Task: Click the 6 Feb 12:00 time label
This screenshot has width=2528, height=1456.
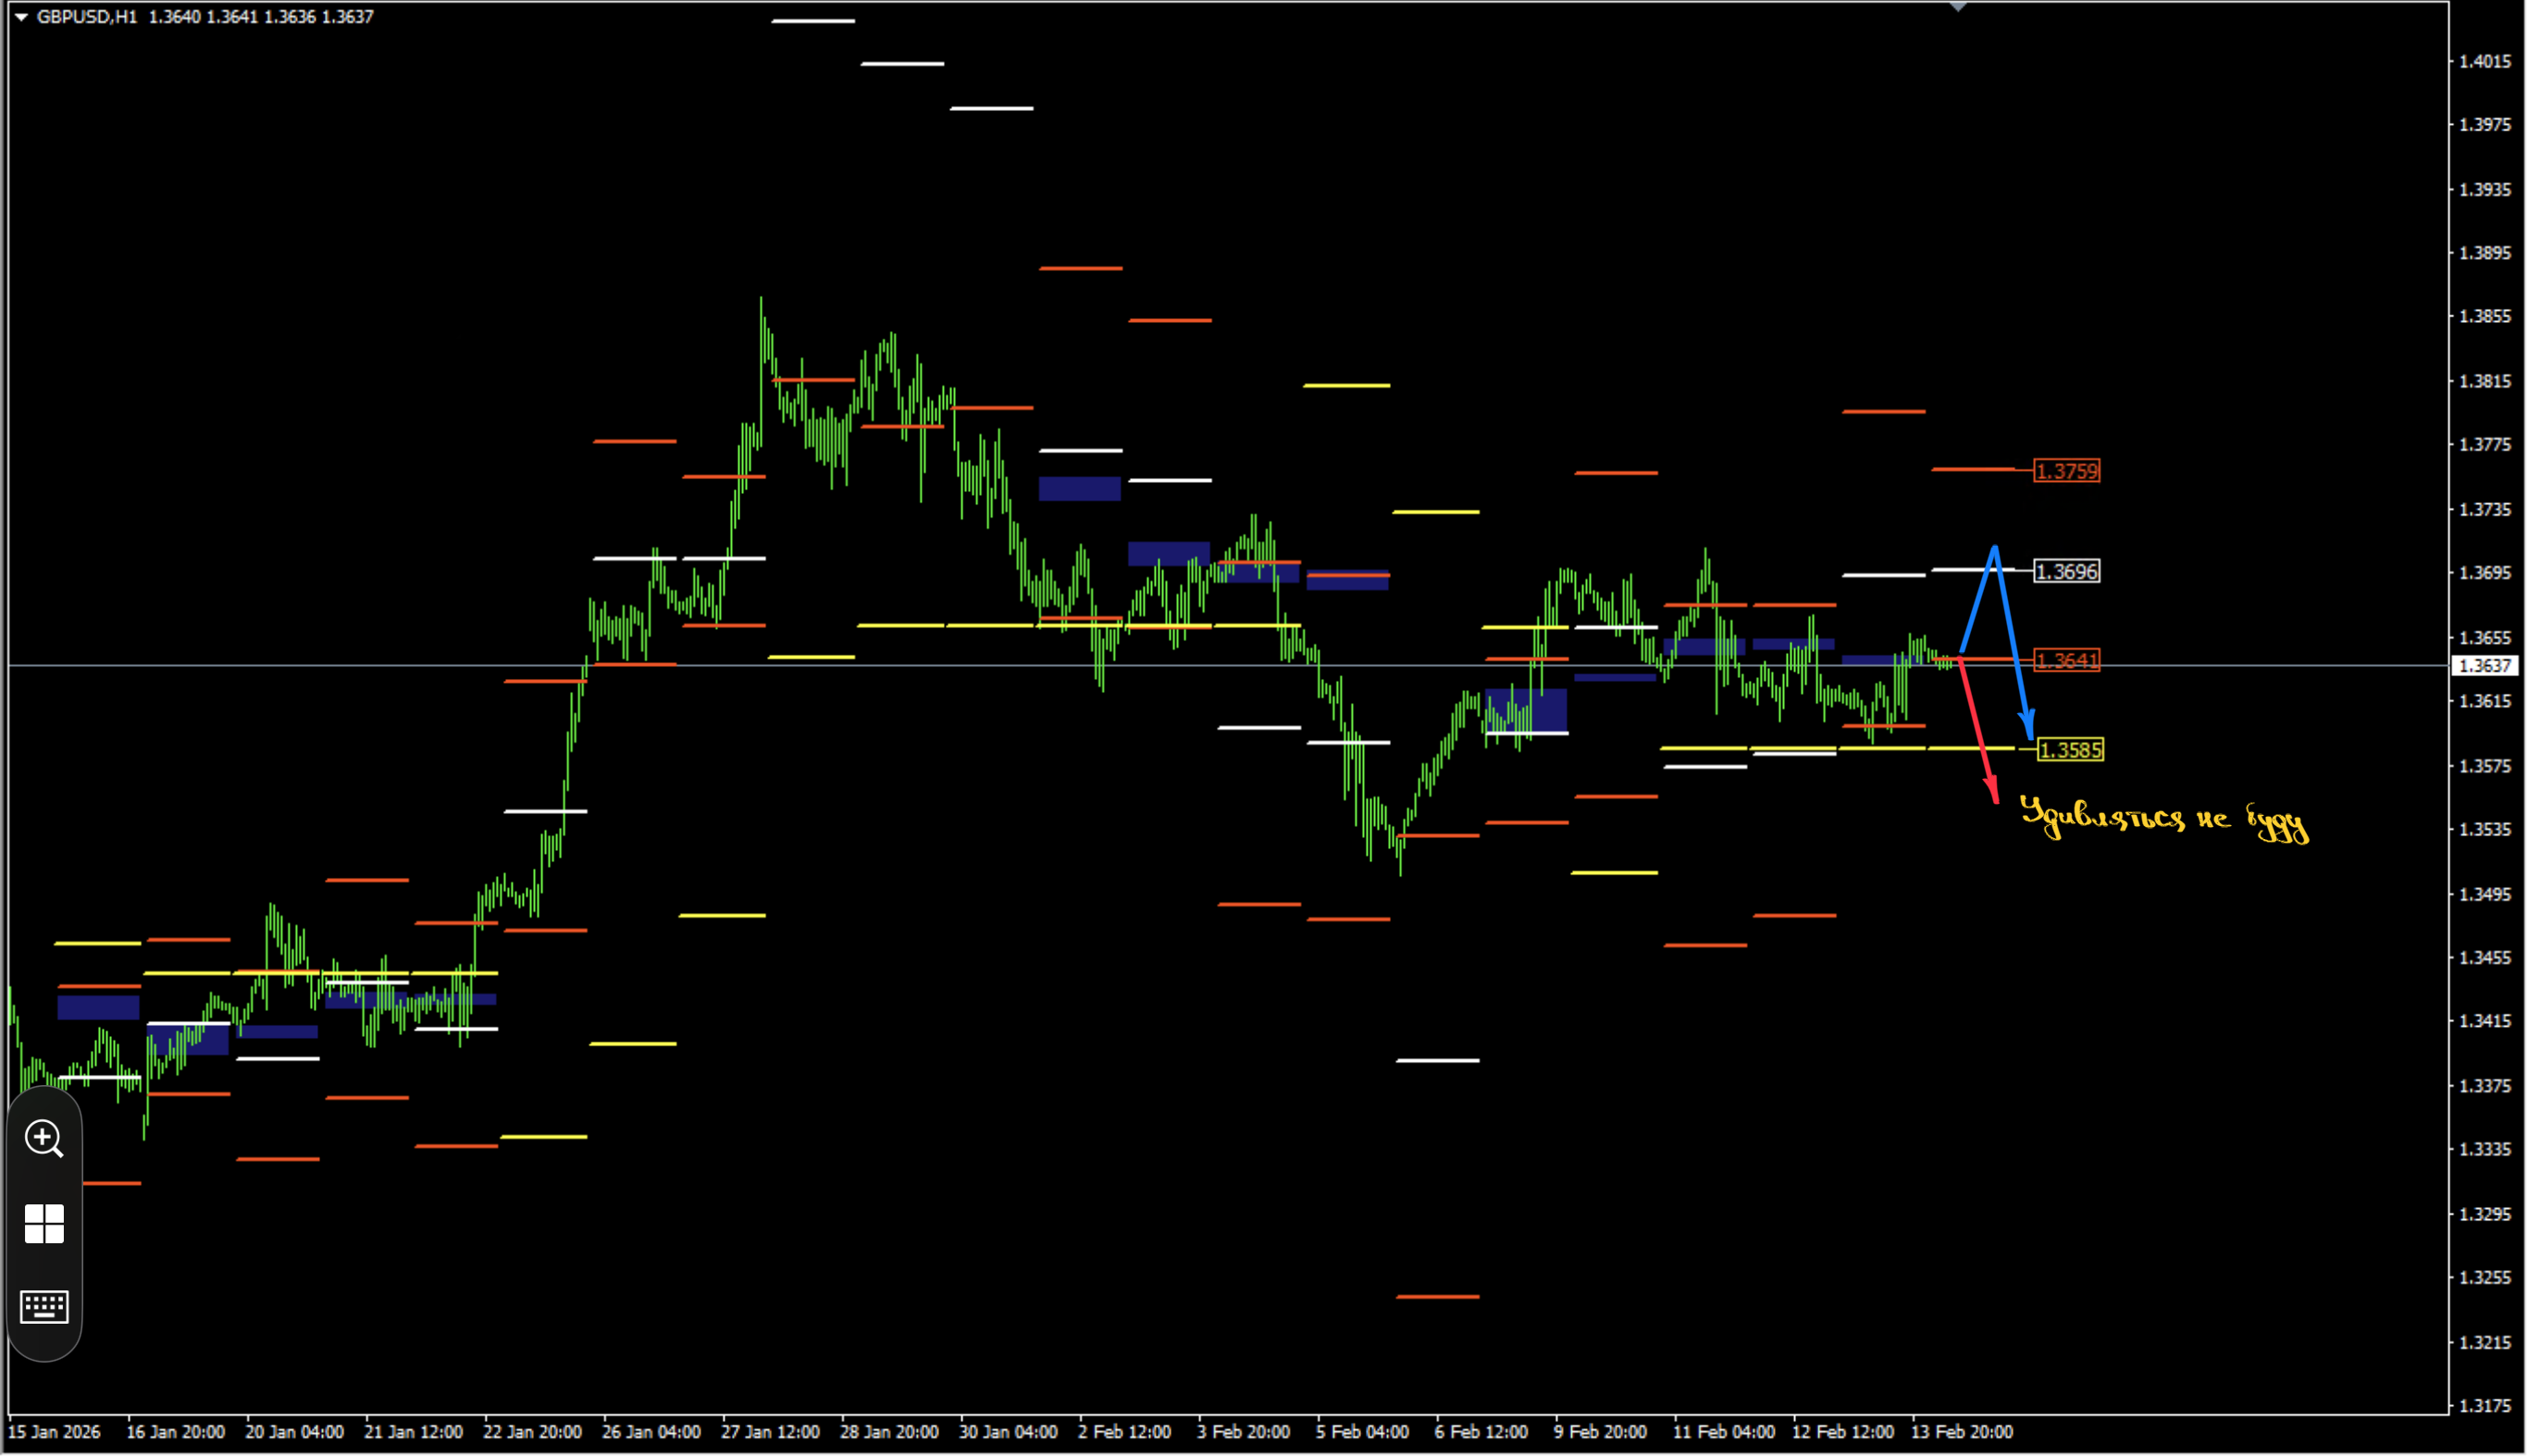Action: (x=1481, y=1432)
